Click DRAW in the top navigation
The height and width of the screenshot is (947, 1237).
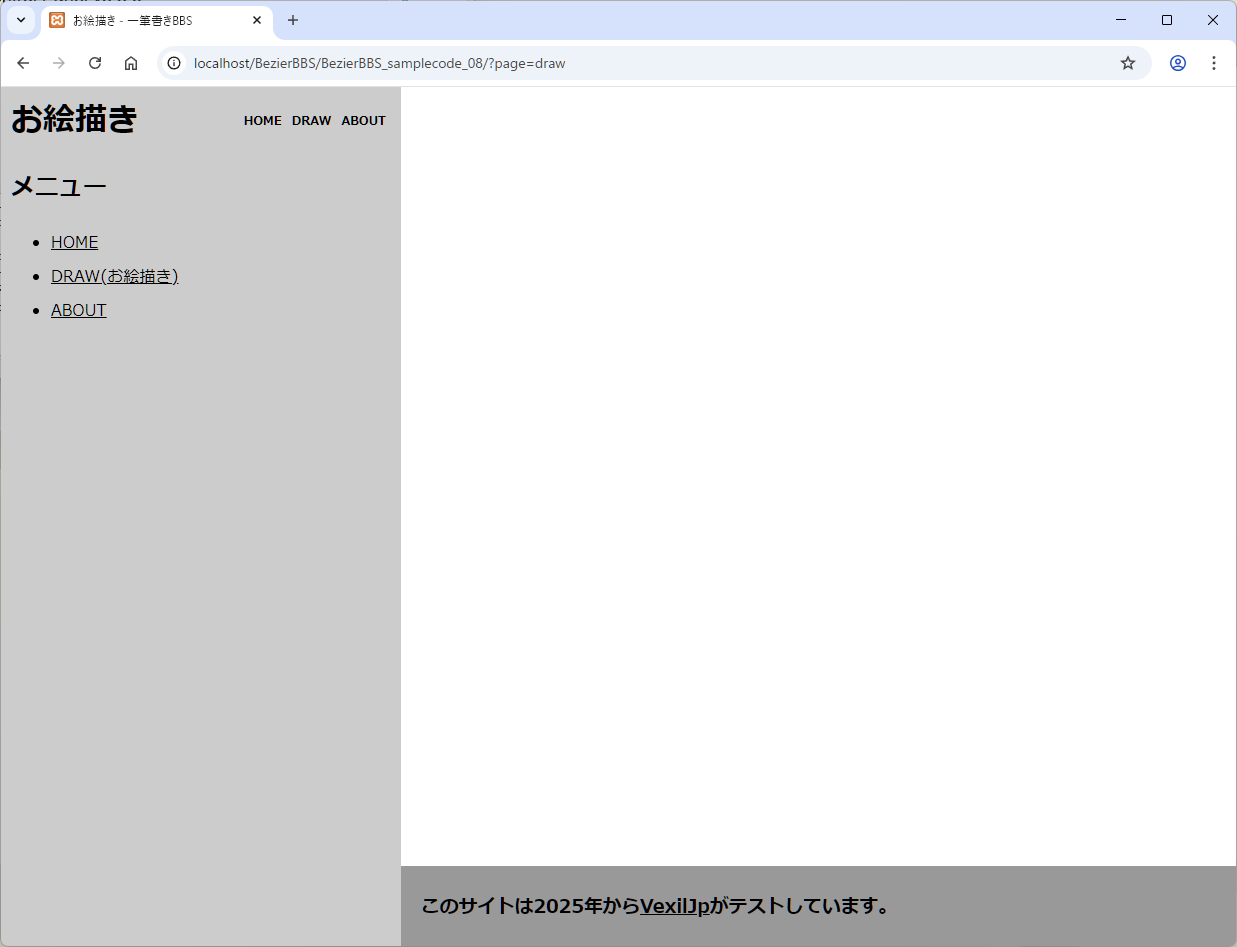tap(311, 121)
